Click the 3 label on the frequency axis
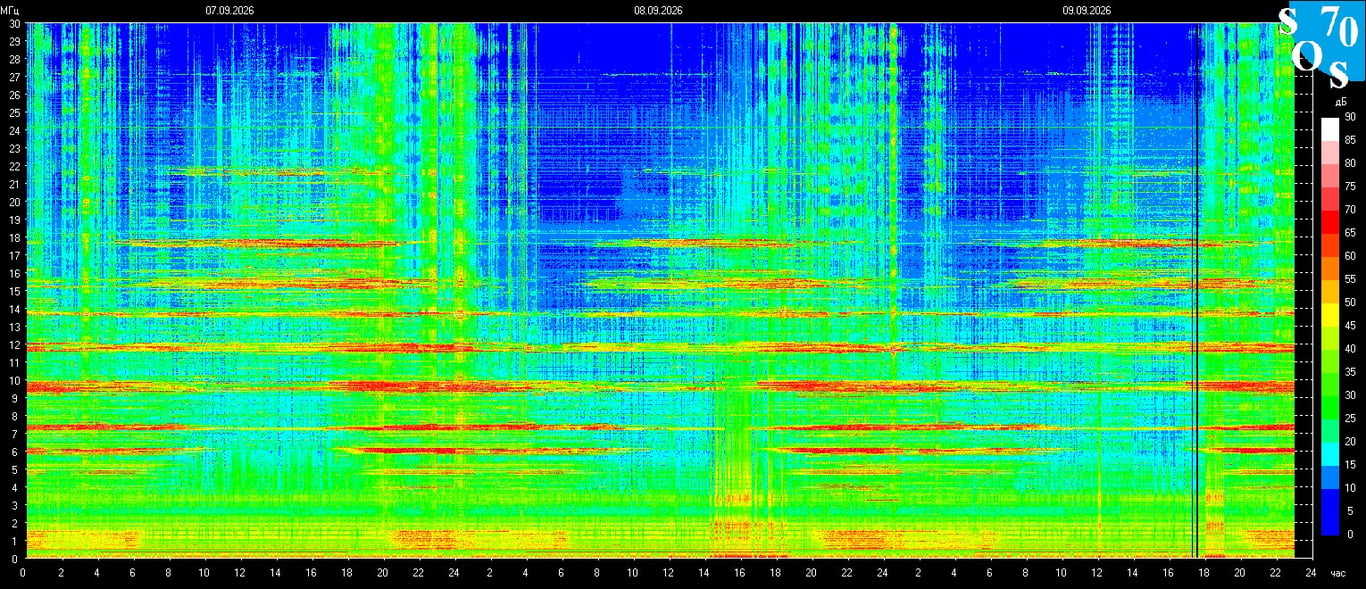 click(17, 505)
